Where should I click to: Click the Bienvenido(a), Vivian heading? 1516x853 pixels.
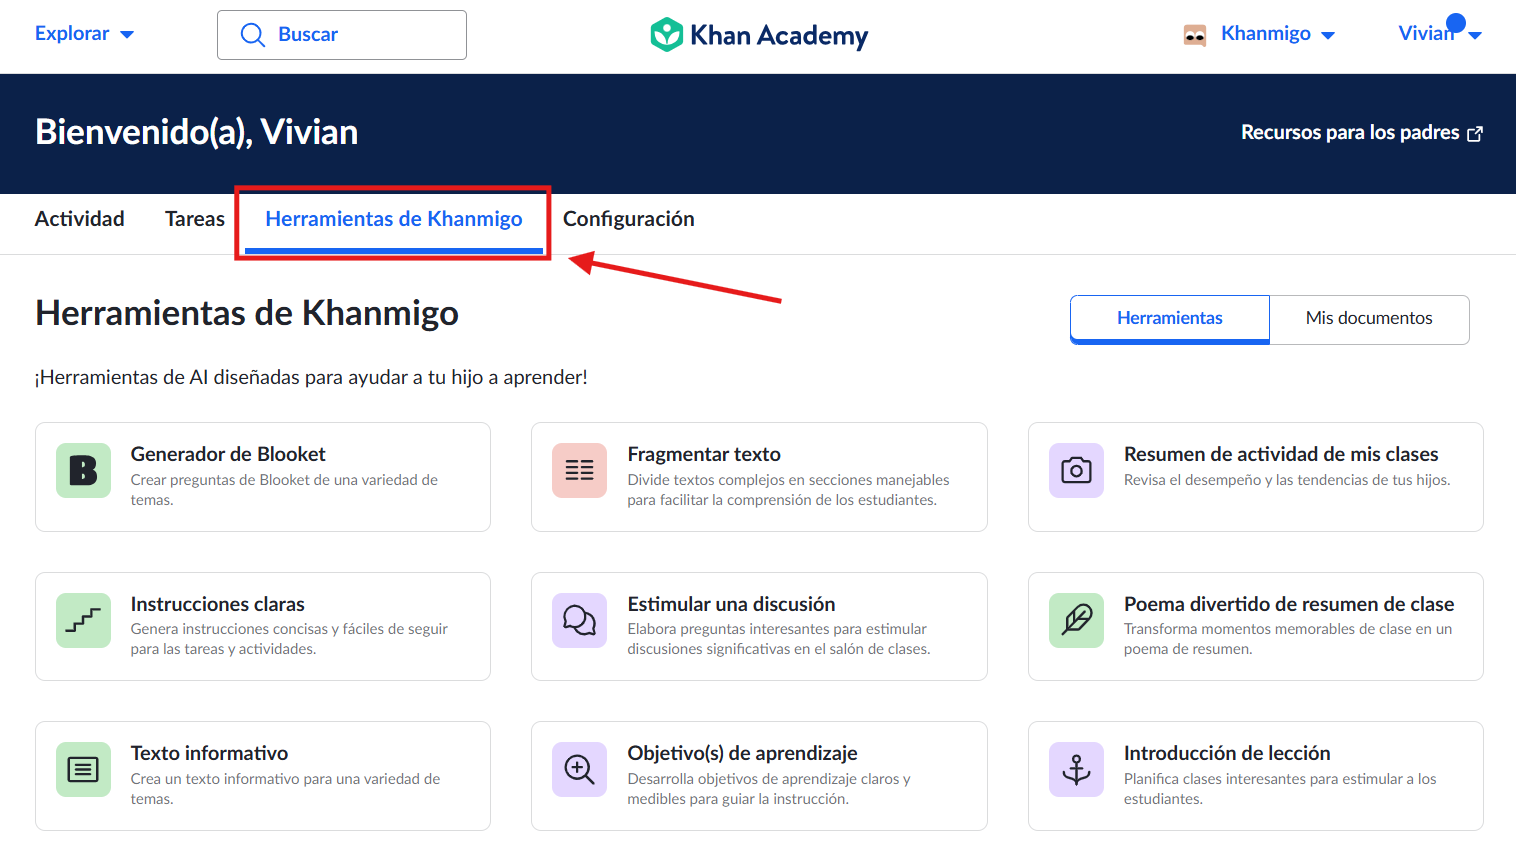197,132
